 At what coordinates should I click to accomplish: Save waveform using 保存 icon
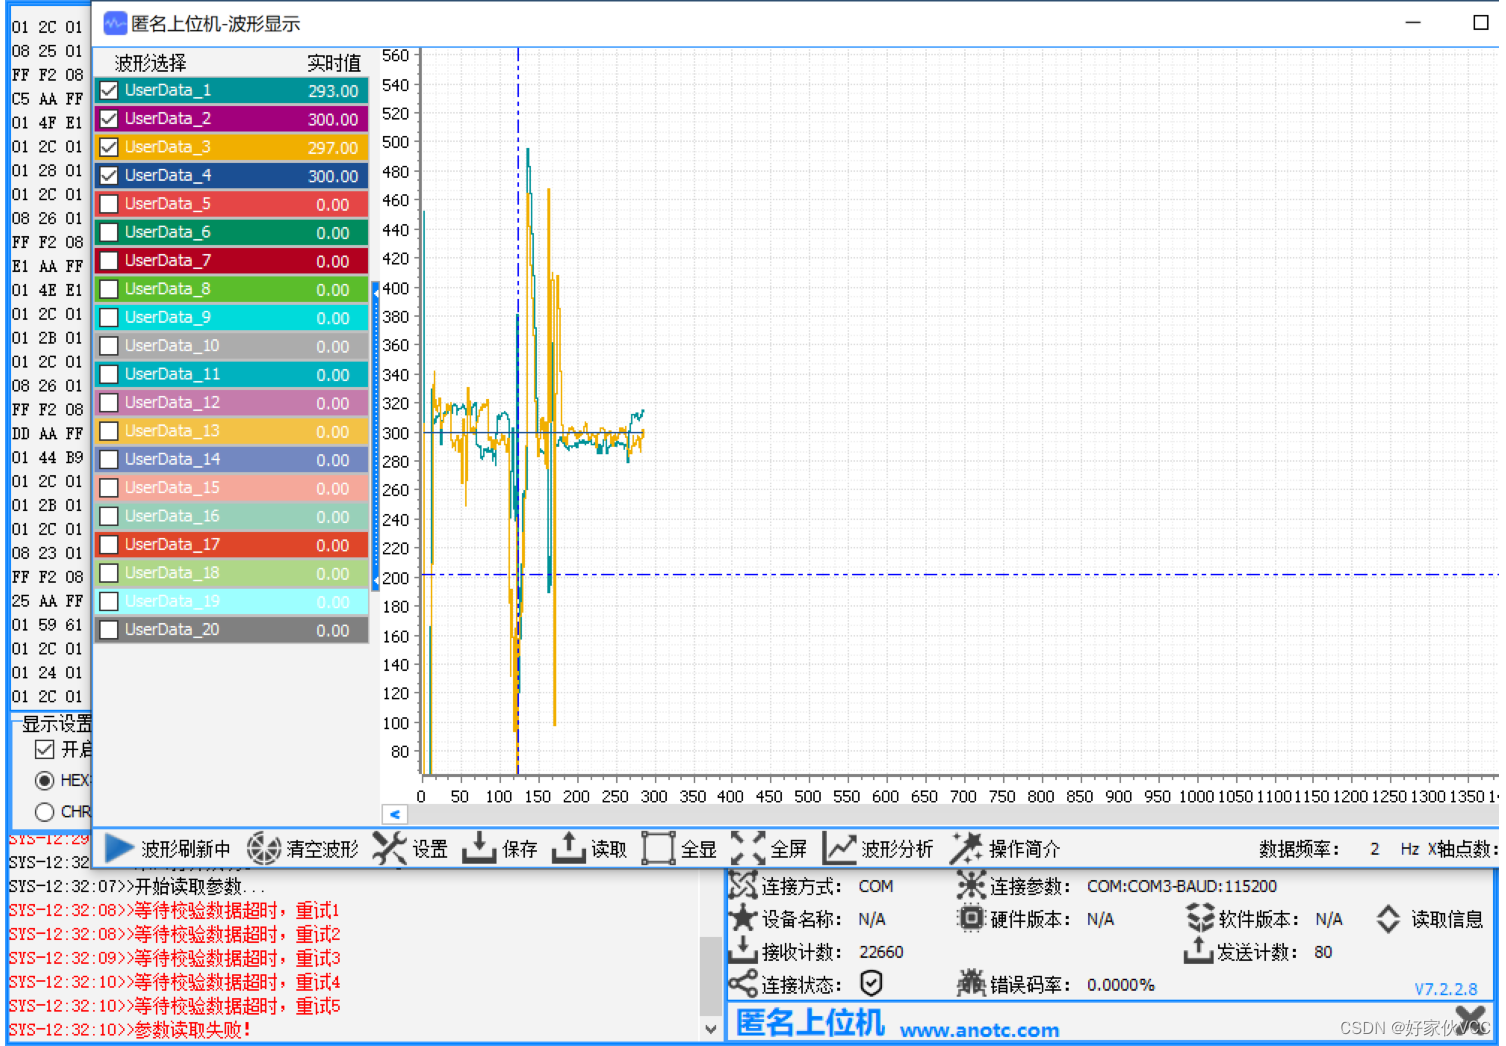(x=479, y=848)
